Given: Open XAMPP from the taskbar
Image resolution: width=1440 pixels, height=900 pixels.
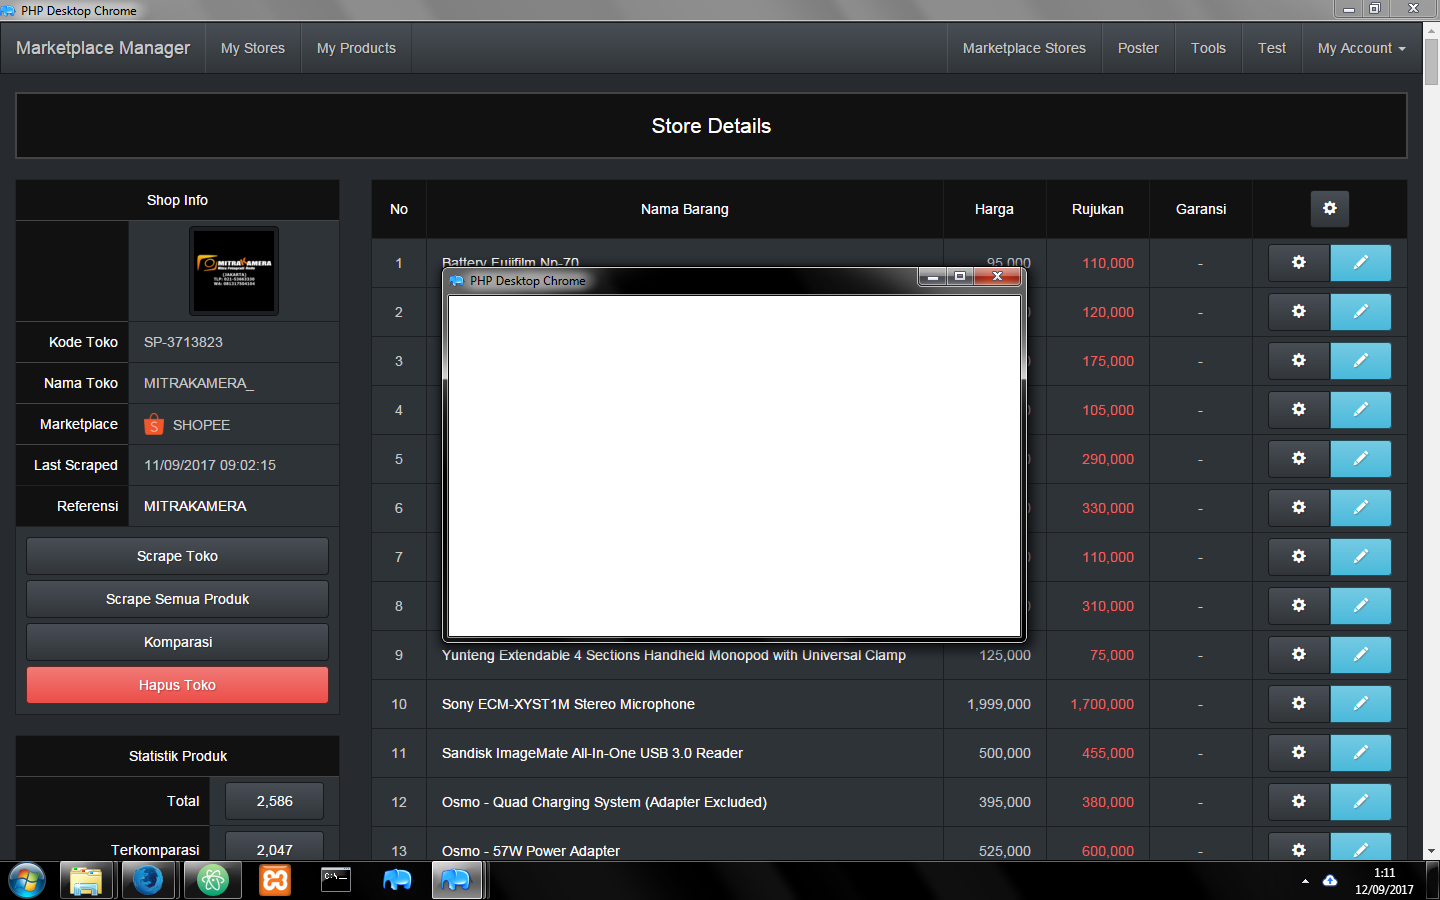Looking at the screenshot, I should 273,881.
